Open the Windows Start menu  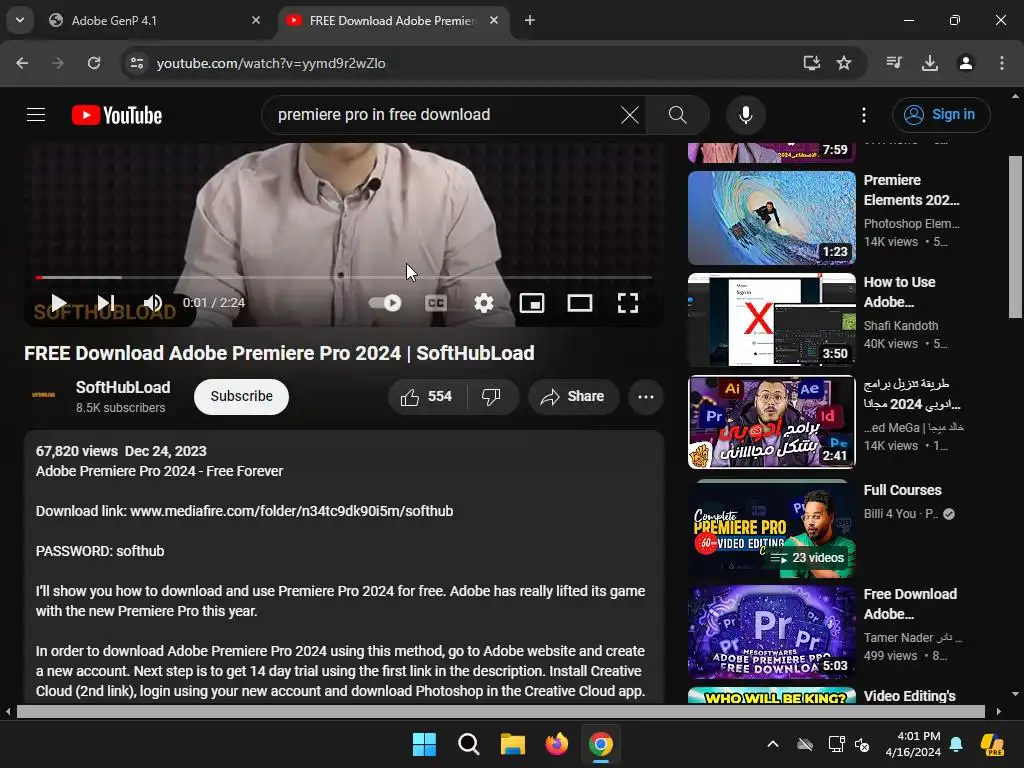pyautogui.click(x=424, y=744)
